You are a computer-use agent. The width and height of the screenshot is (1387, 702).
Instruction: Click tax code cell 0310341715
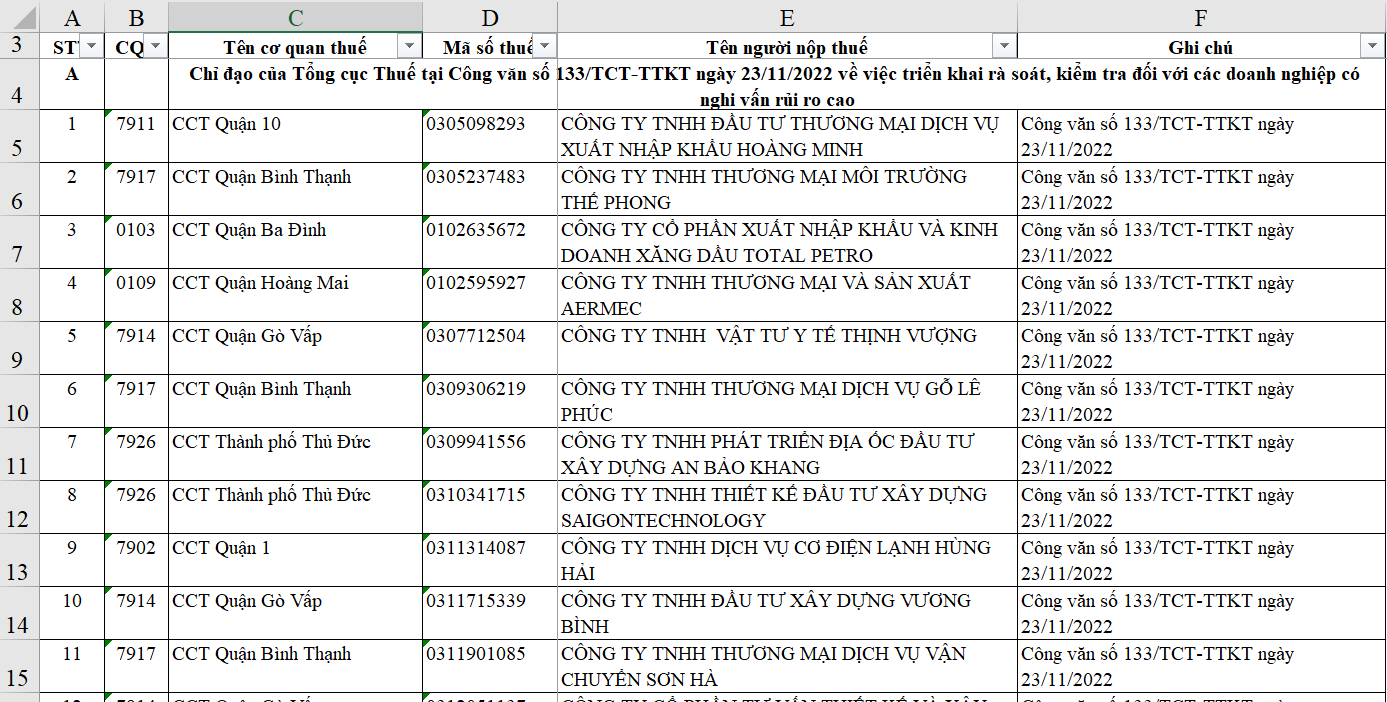[x=490, y=508]
